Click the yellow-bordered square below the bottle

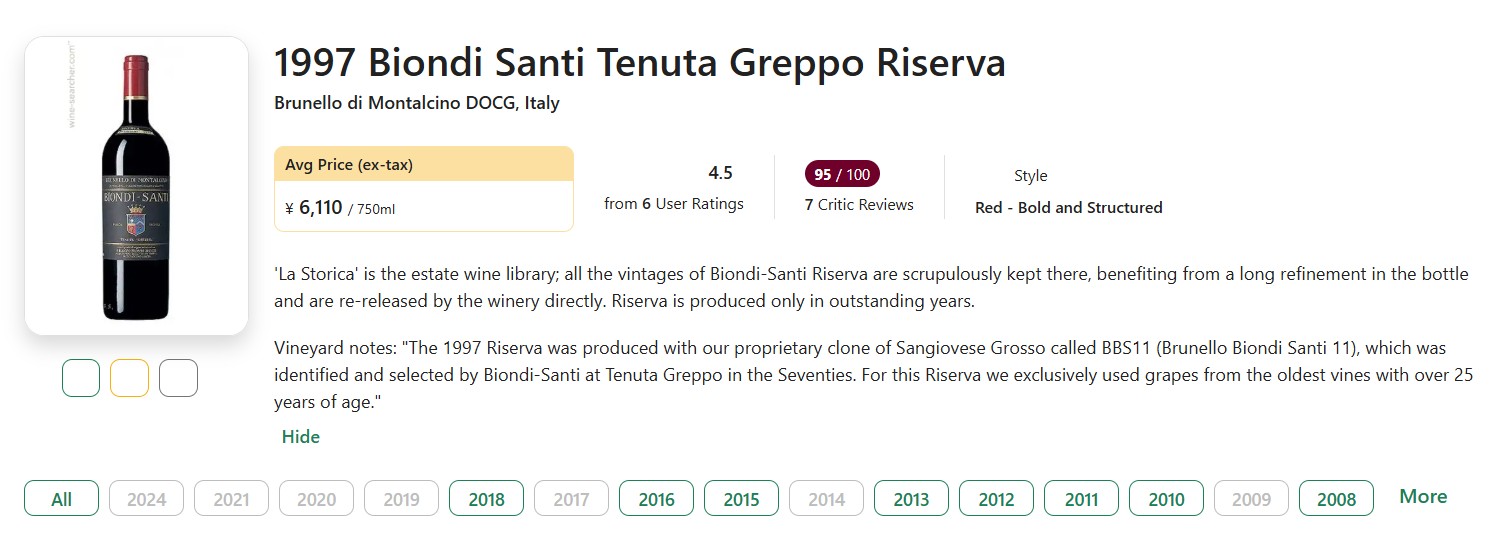click(129, 378)
